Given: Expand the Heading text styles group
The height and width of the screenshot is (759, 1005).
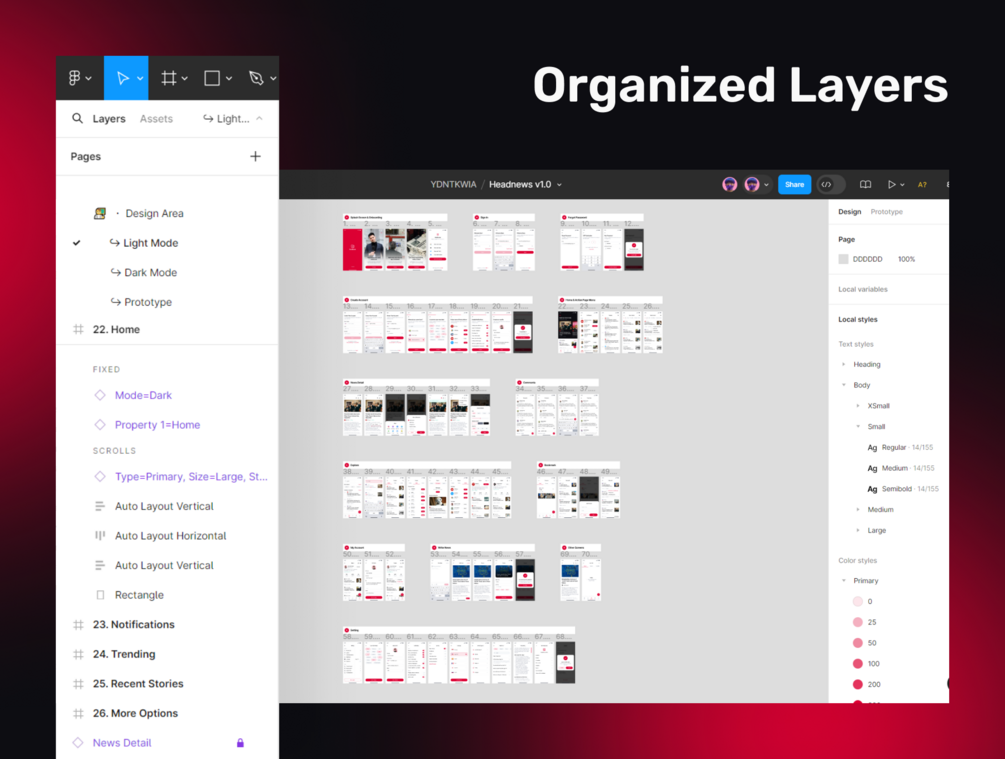Looking at the screenshot, I should [x=843, y=364].
